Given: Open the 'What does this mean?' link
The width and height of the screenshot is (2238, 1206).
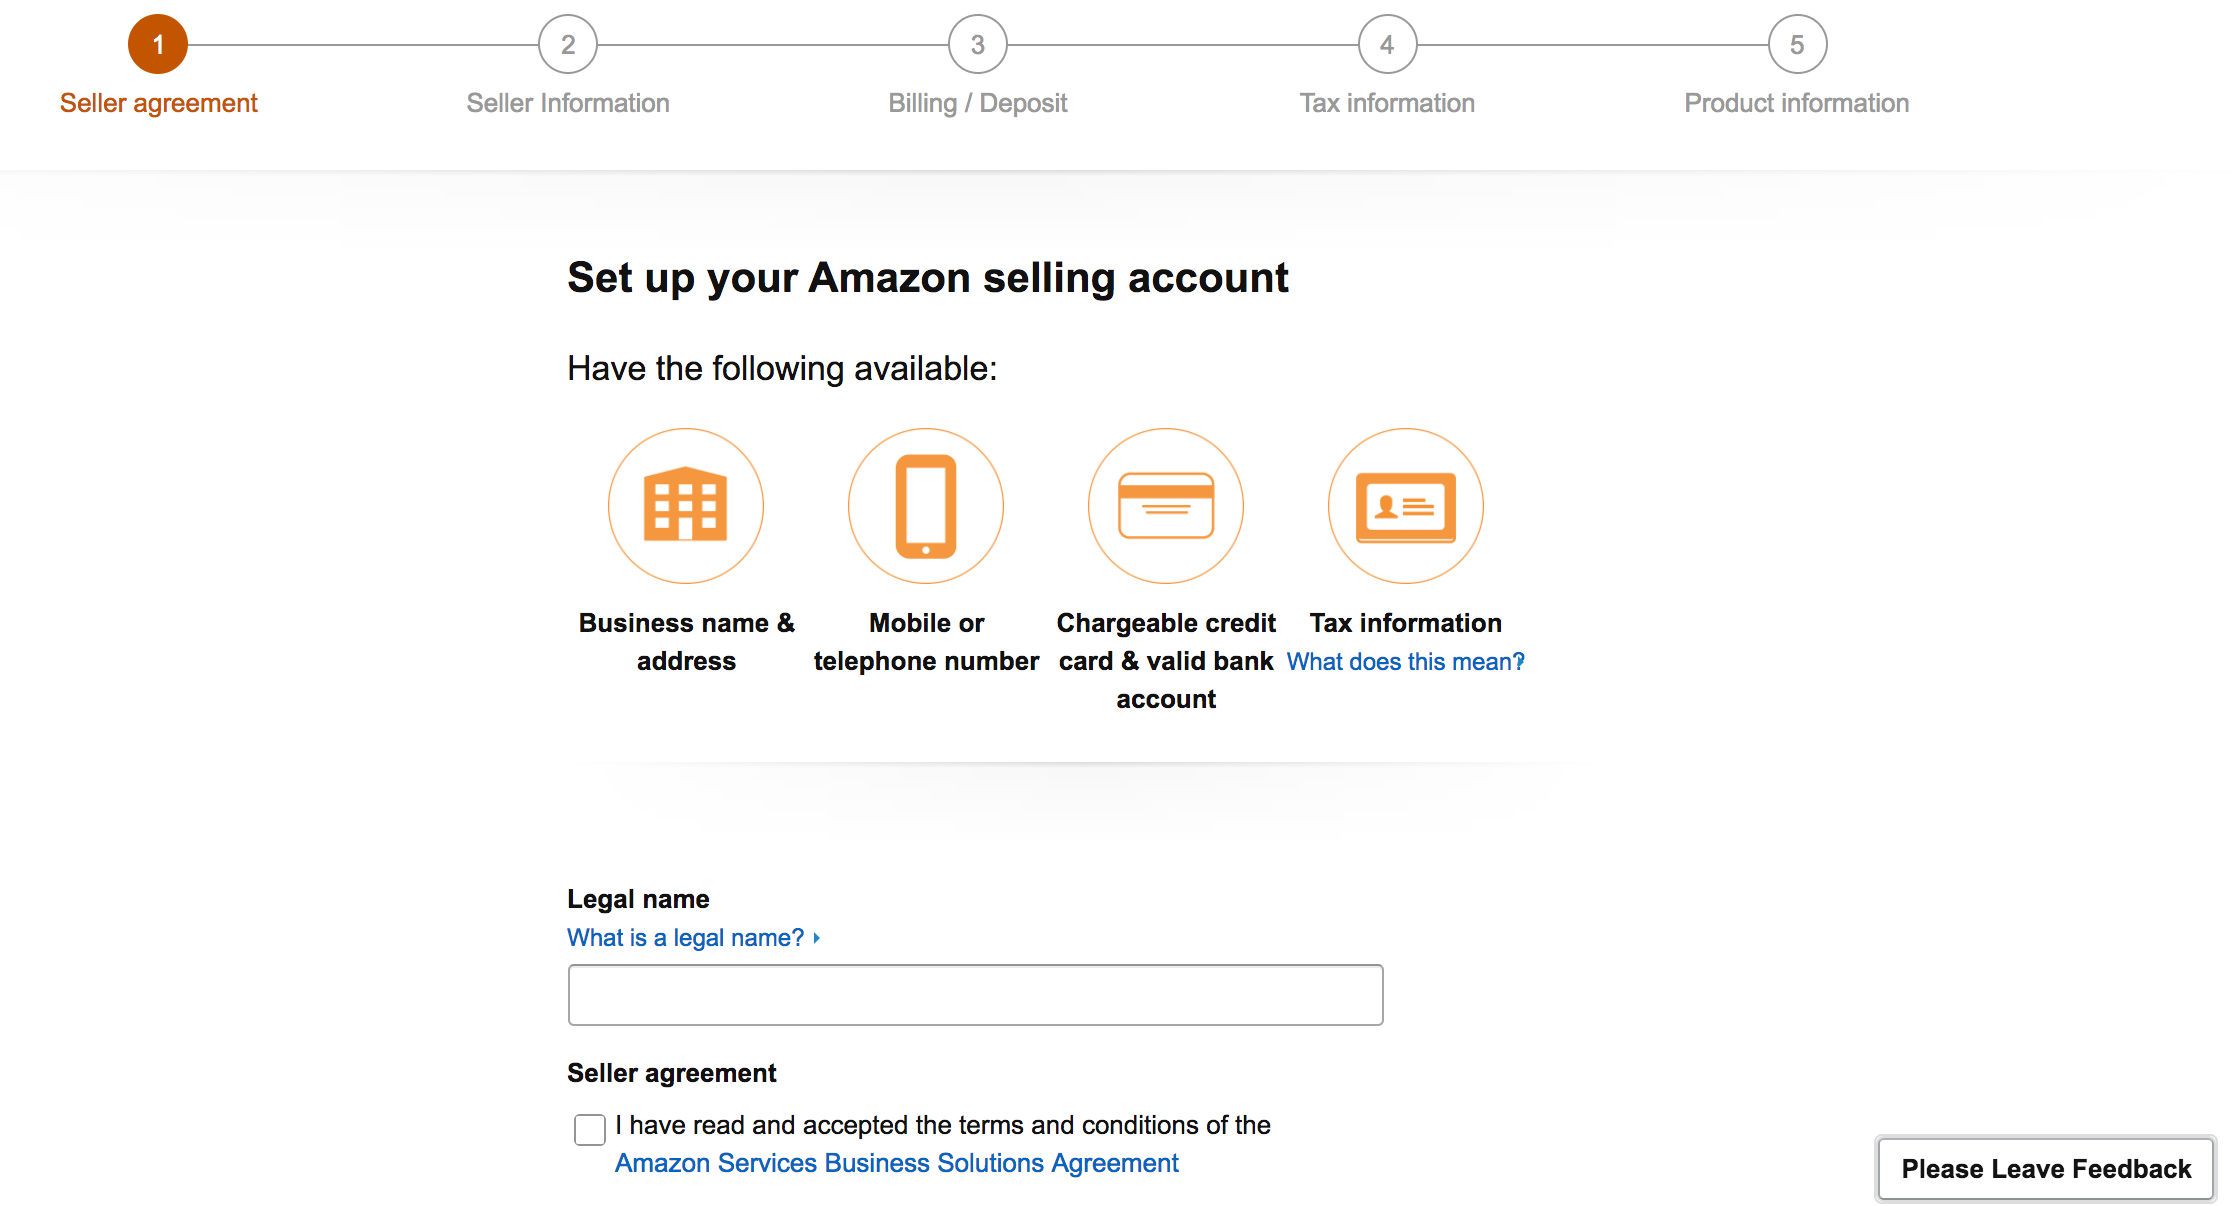Looking at the screenshot, I should pyautogui.click(x=1405, y=661).
